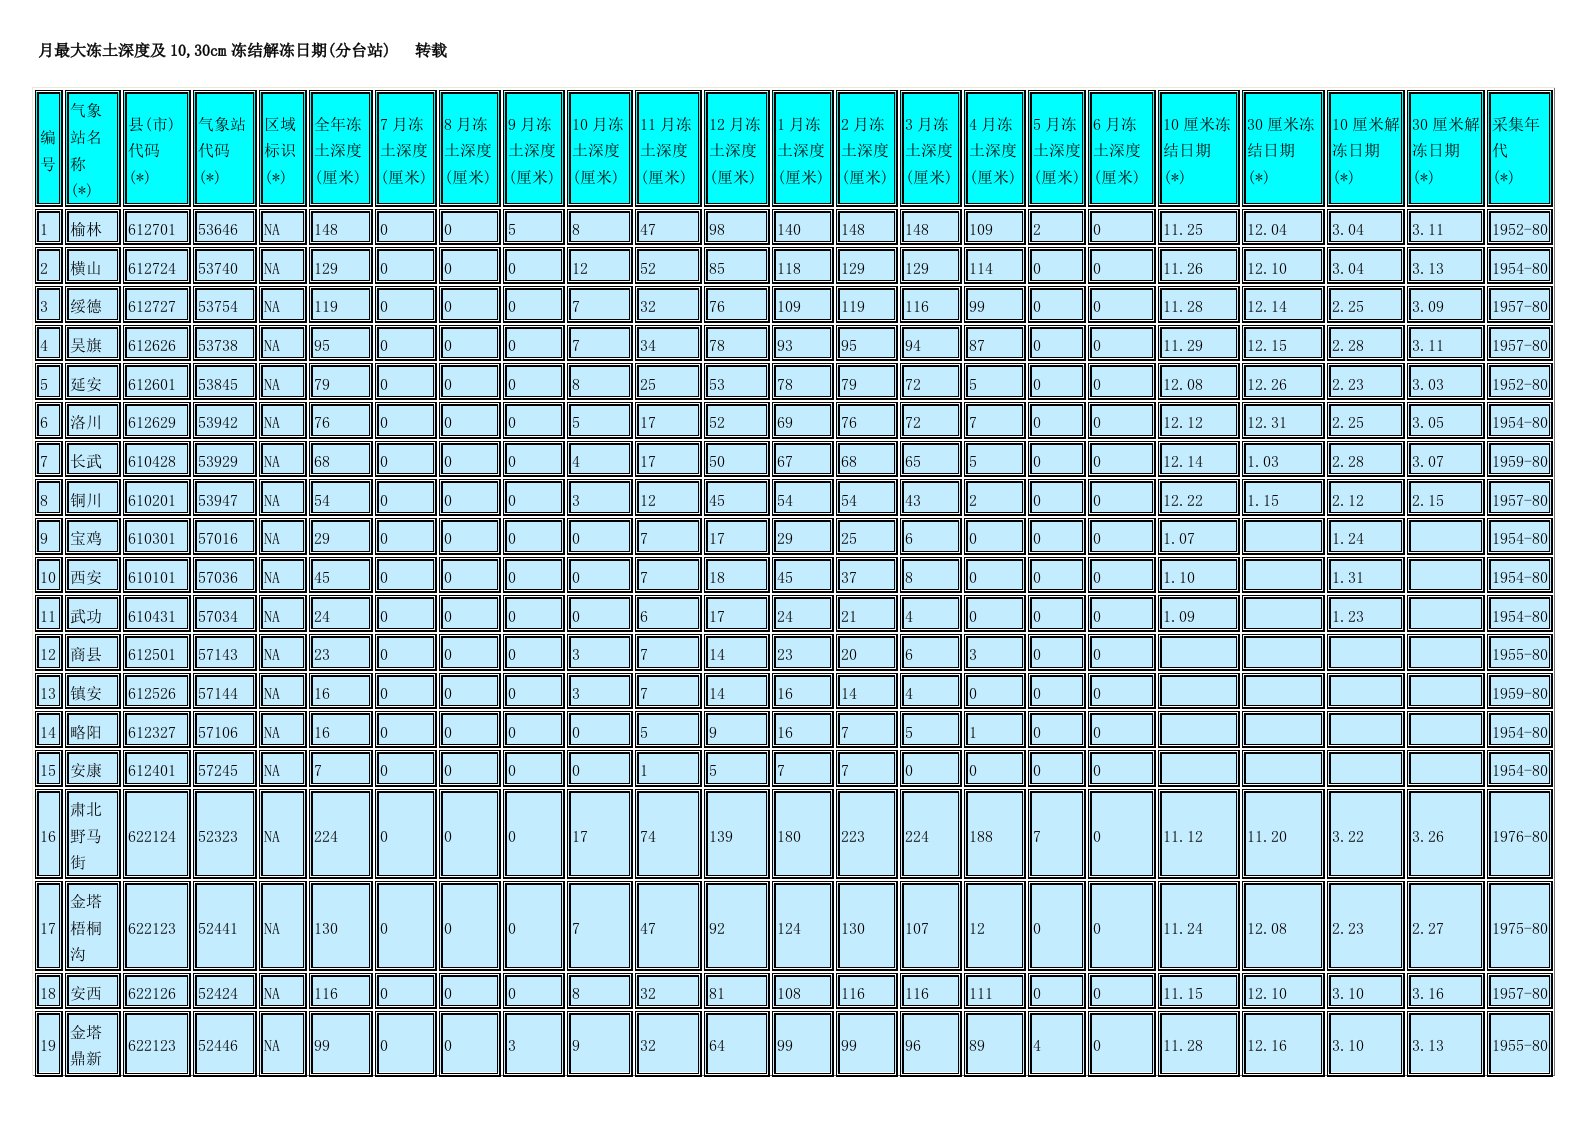Click station code 57034 in 武功 row
1587x1122 pixels.
(x=218, y=616)
